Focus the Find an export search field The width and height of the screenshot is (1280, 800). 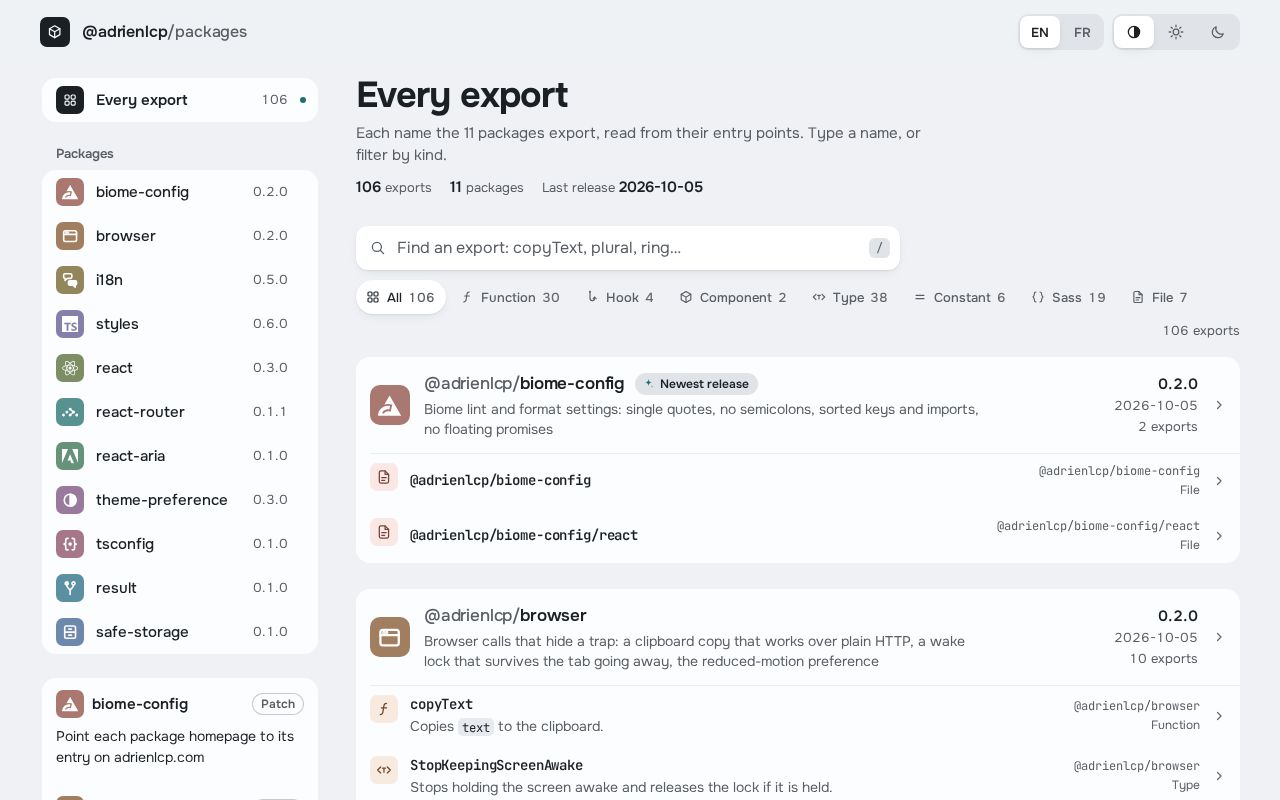point(628,248)
